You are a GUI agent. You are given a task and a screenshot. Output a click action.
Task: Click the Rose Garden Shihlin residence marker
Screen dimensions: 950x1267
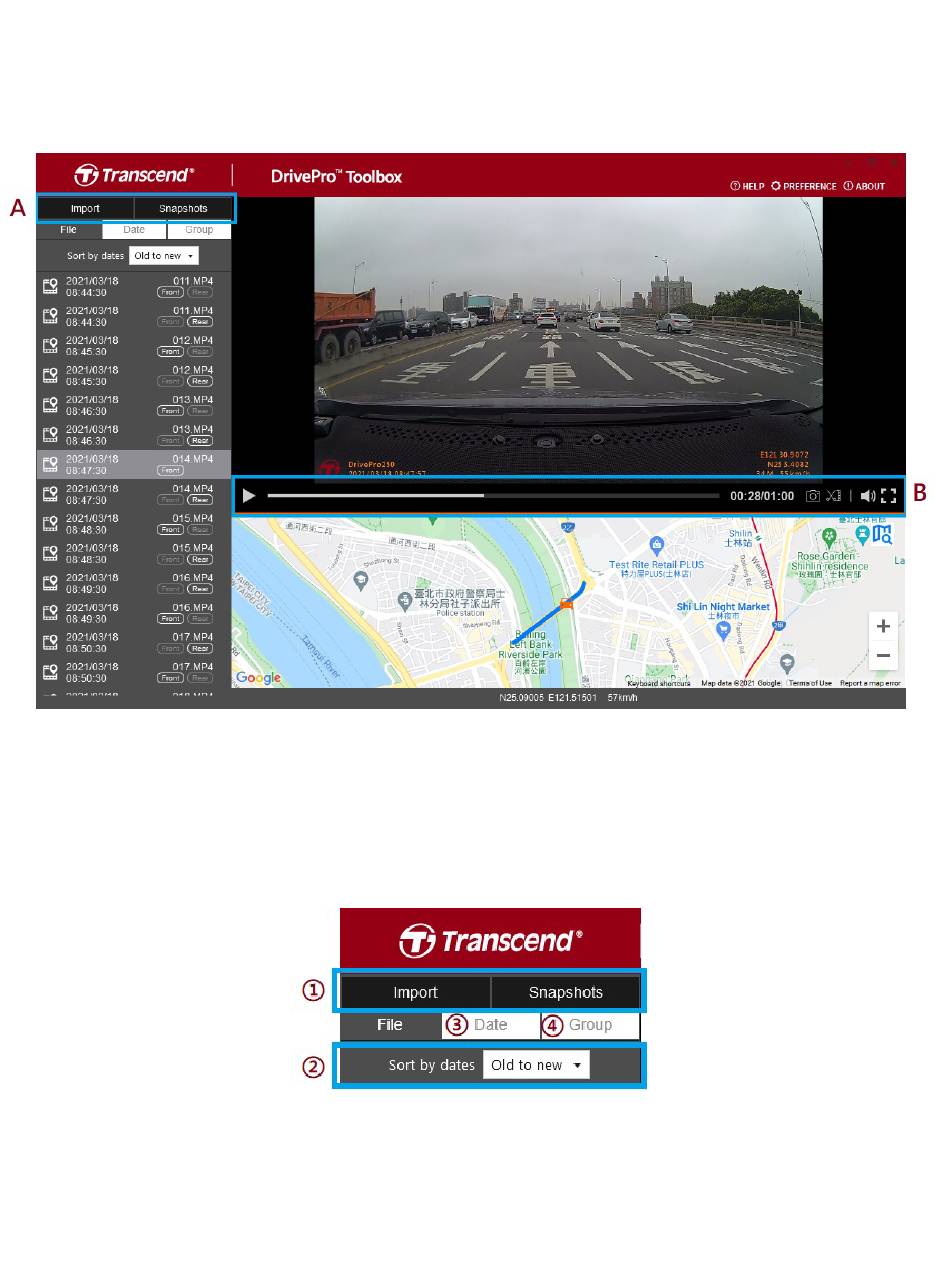click(x=829, y=536)
